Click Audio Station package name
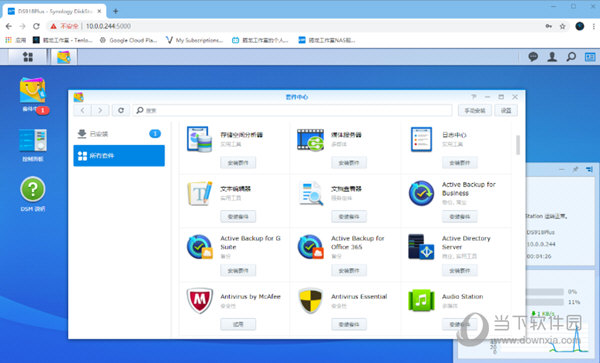Viewport: 600px width, 363px height. (463, 297)
